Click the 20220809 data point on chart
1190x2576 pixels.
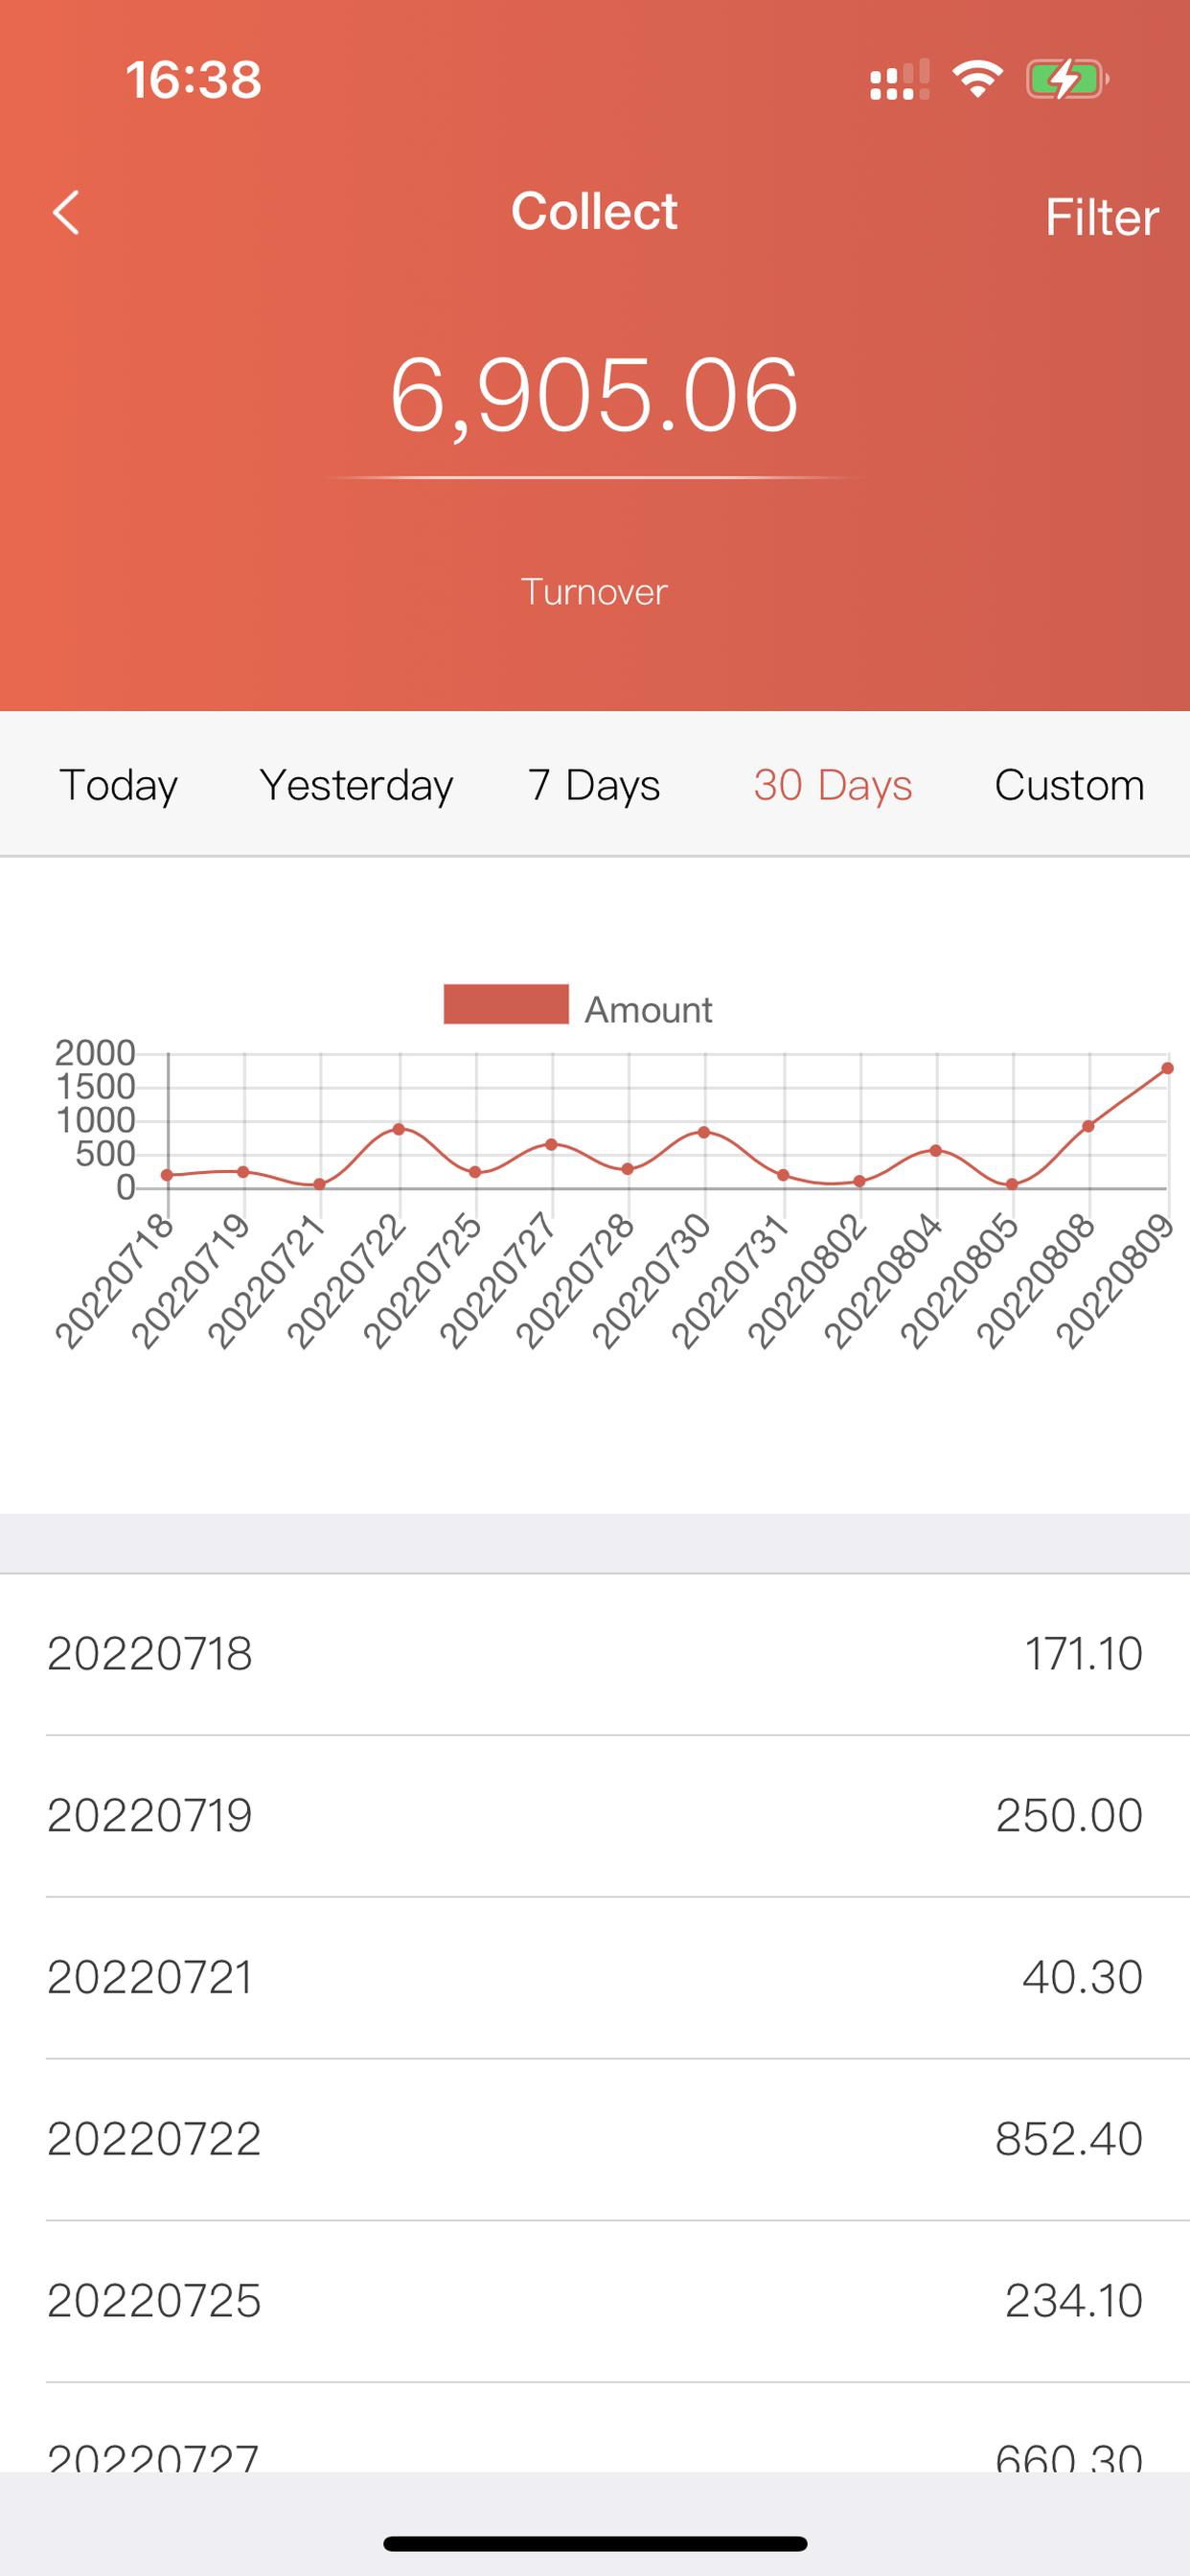[x=1167, y=1068]
